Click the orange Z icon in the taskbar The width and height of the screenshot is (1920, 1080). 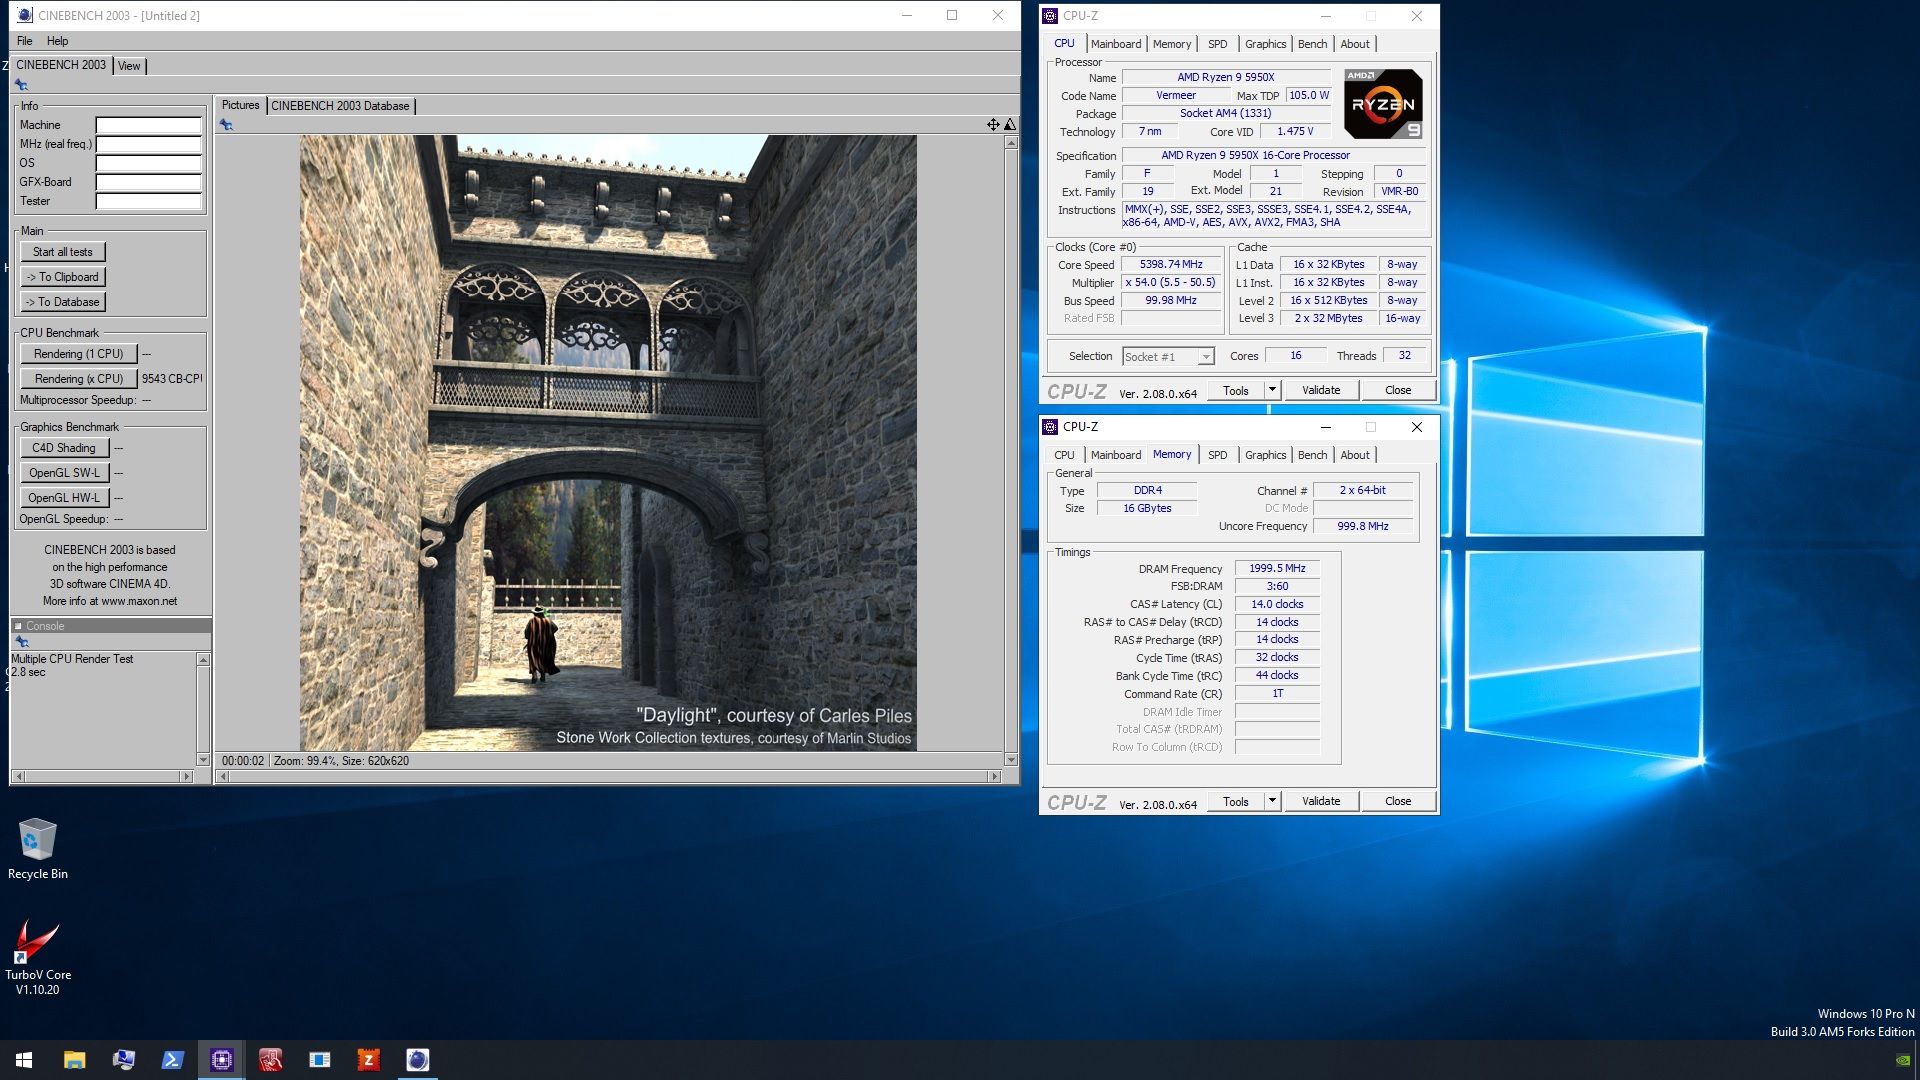tap(368, 1060)
